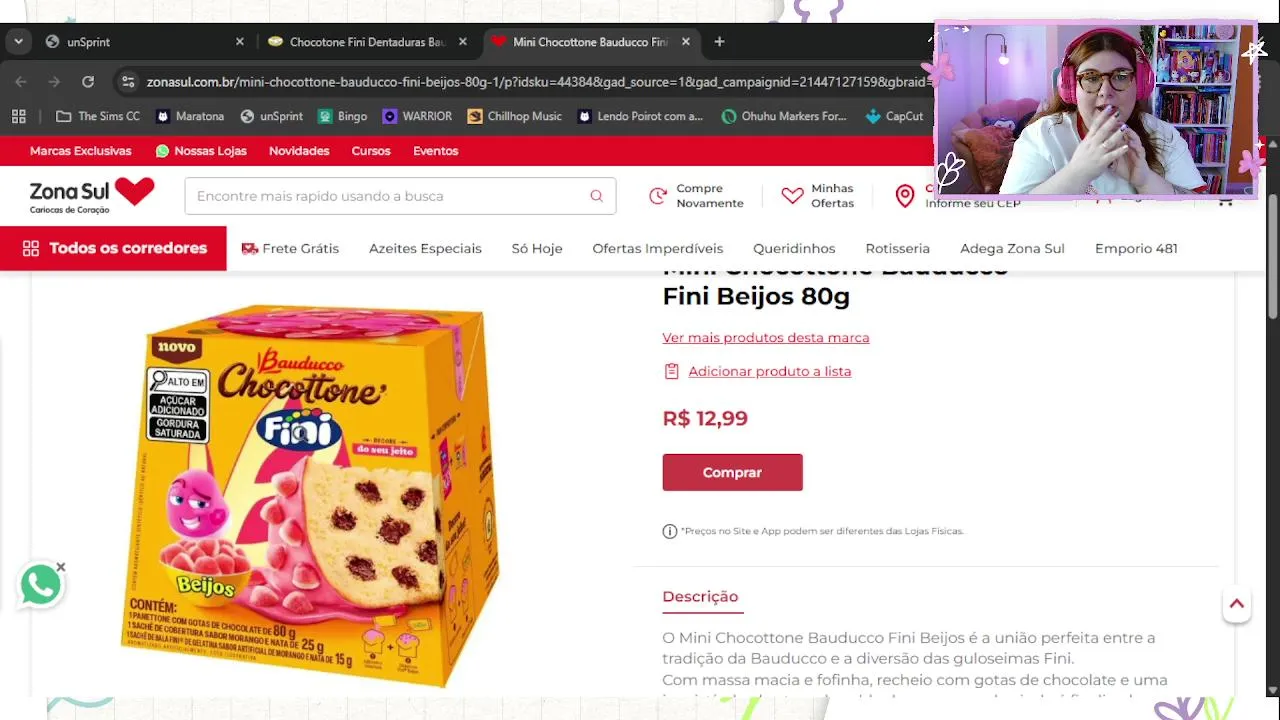Click the Comprar button
Viewport: 1280px width, 720px height.
(x=732, y=472)
